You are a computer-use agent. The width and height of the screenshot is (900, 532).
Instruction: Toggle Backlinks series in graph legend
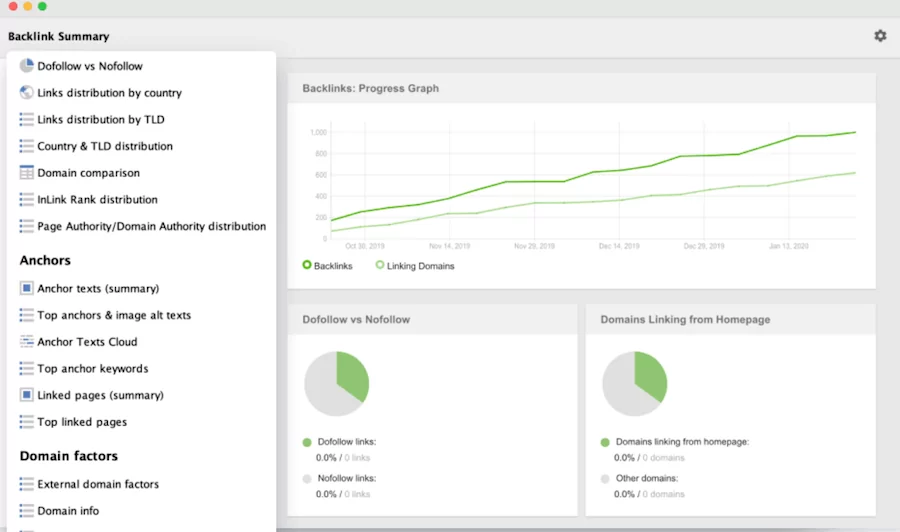(327, 266)
